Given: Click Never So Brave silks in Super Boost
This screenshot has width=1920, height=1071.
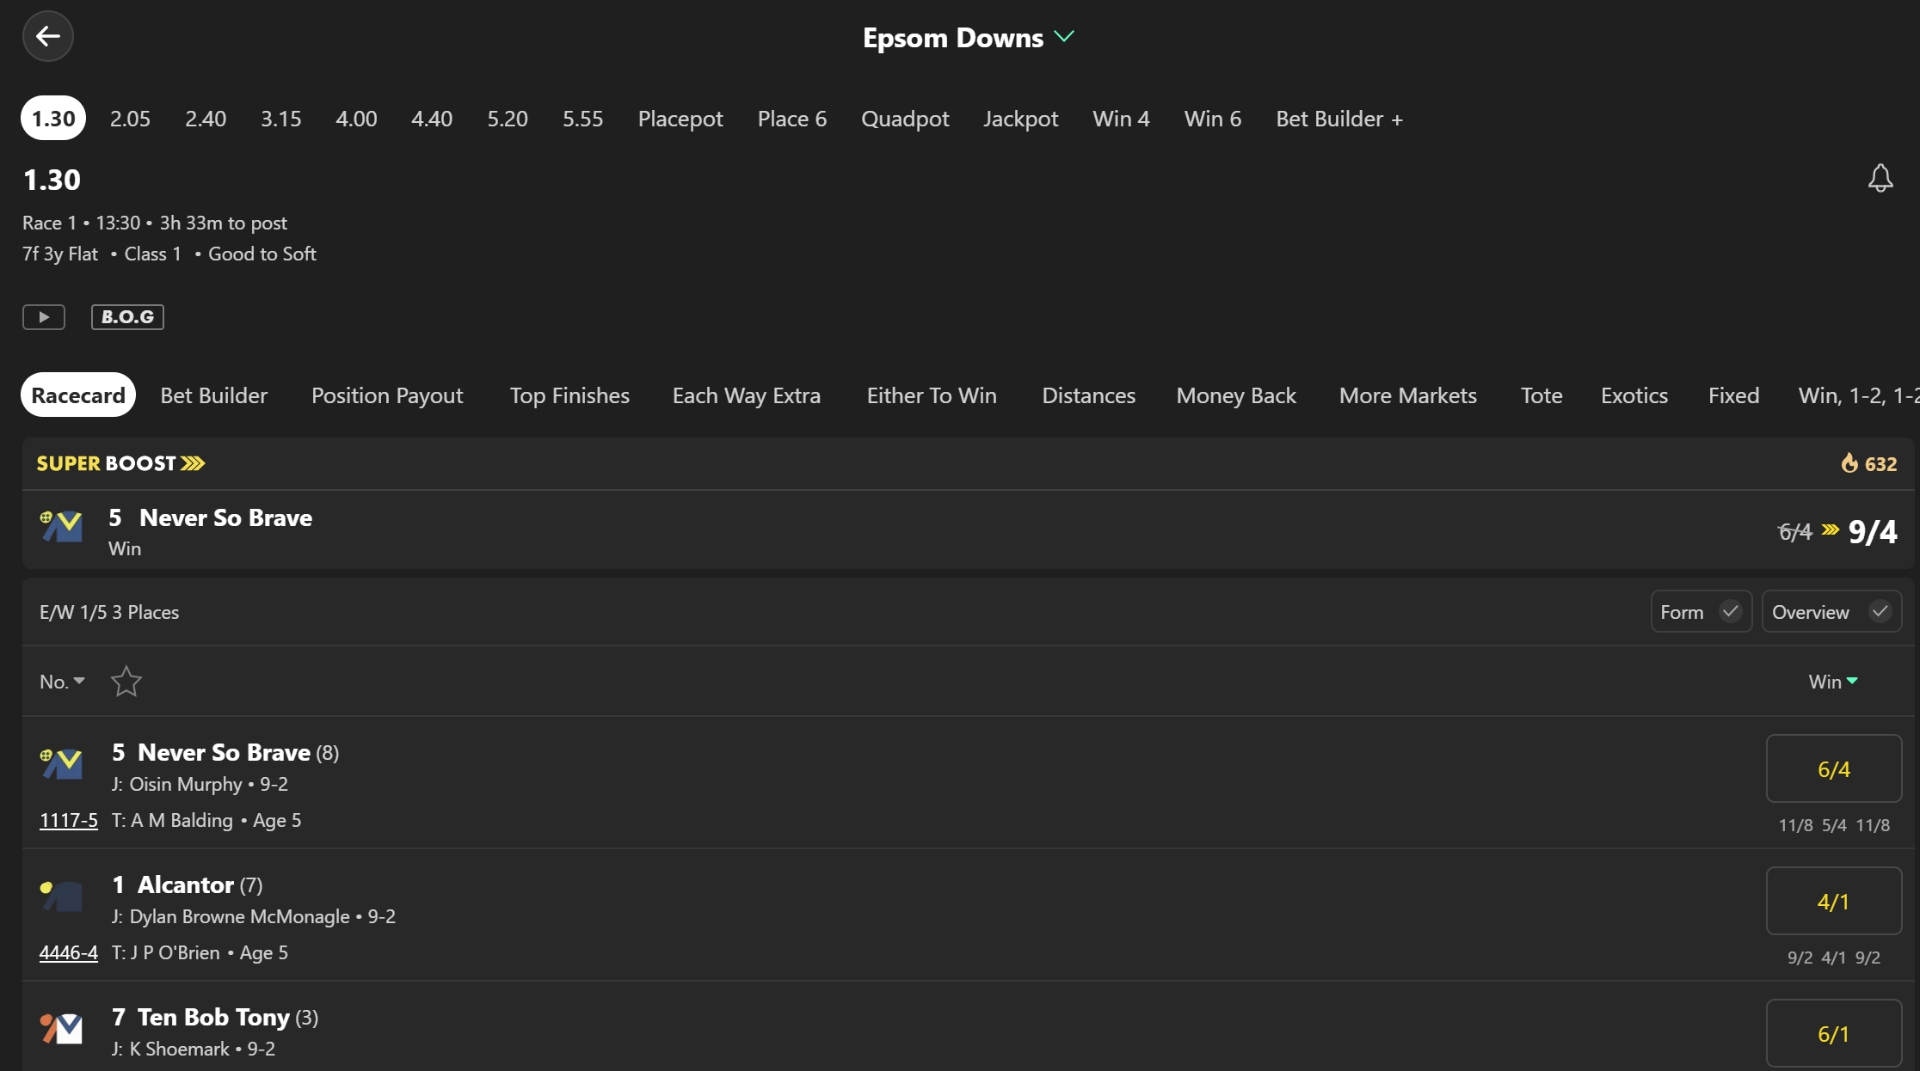Looking at the screenshot, I should (61, 525).
